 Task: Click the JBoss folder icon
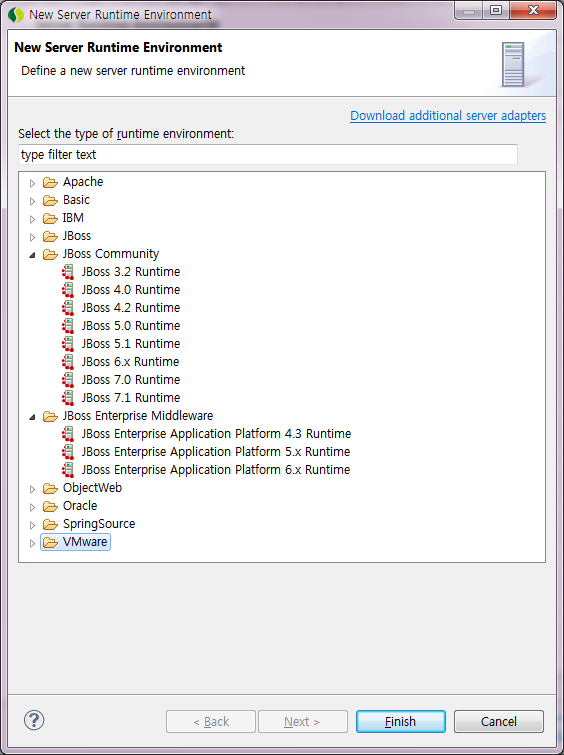coord(50,236)
